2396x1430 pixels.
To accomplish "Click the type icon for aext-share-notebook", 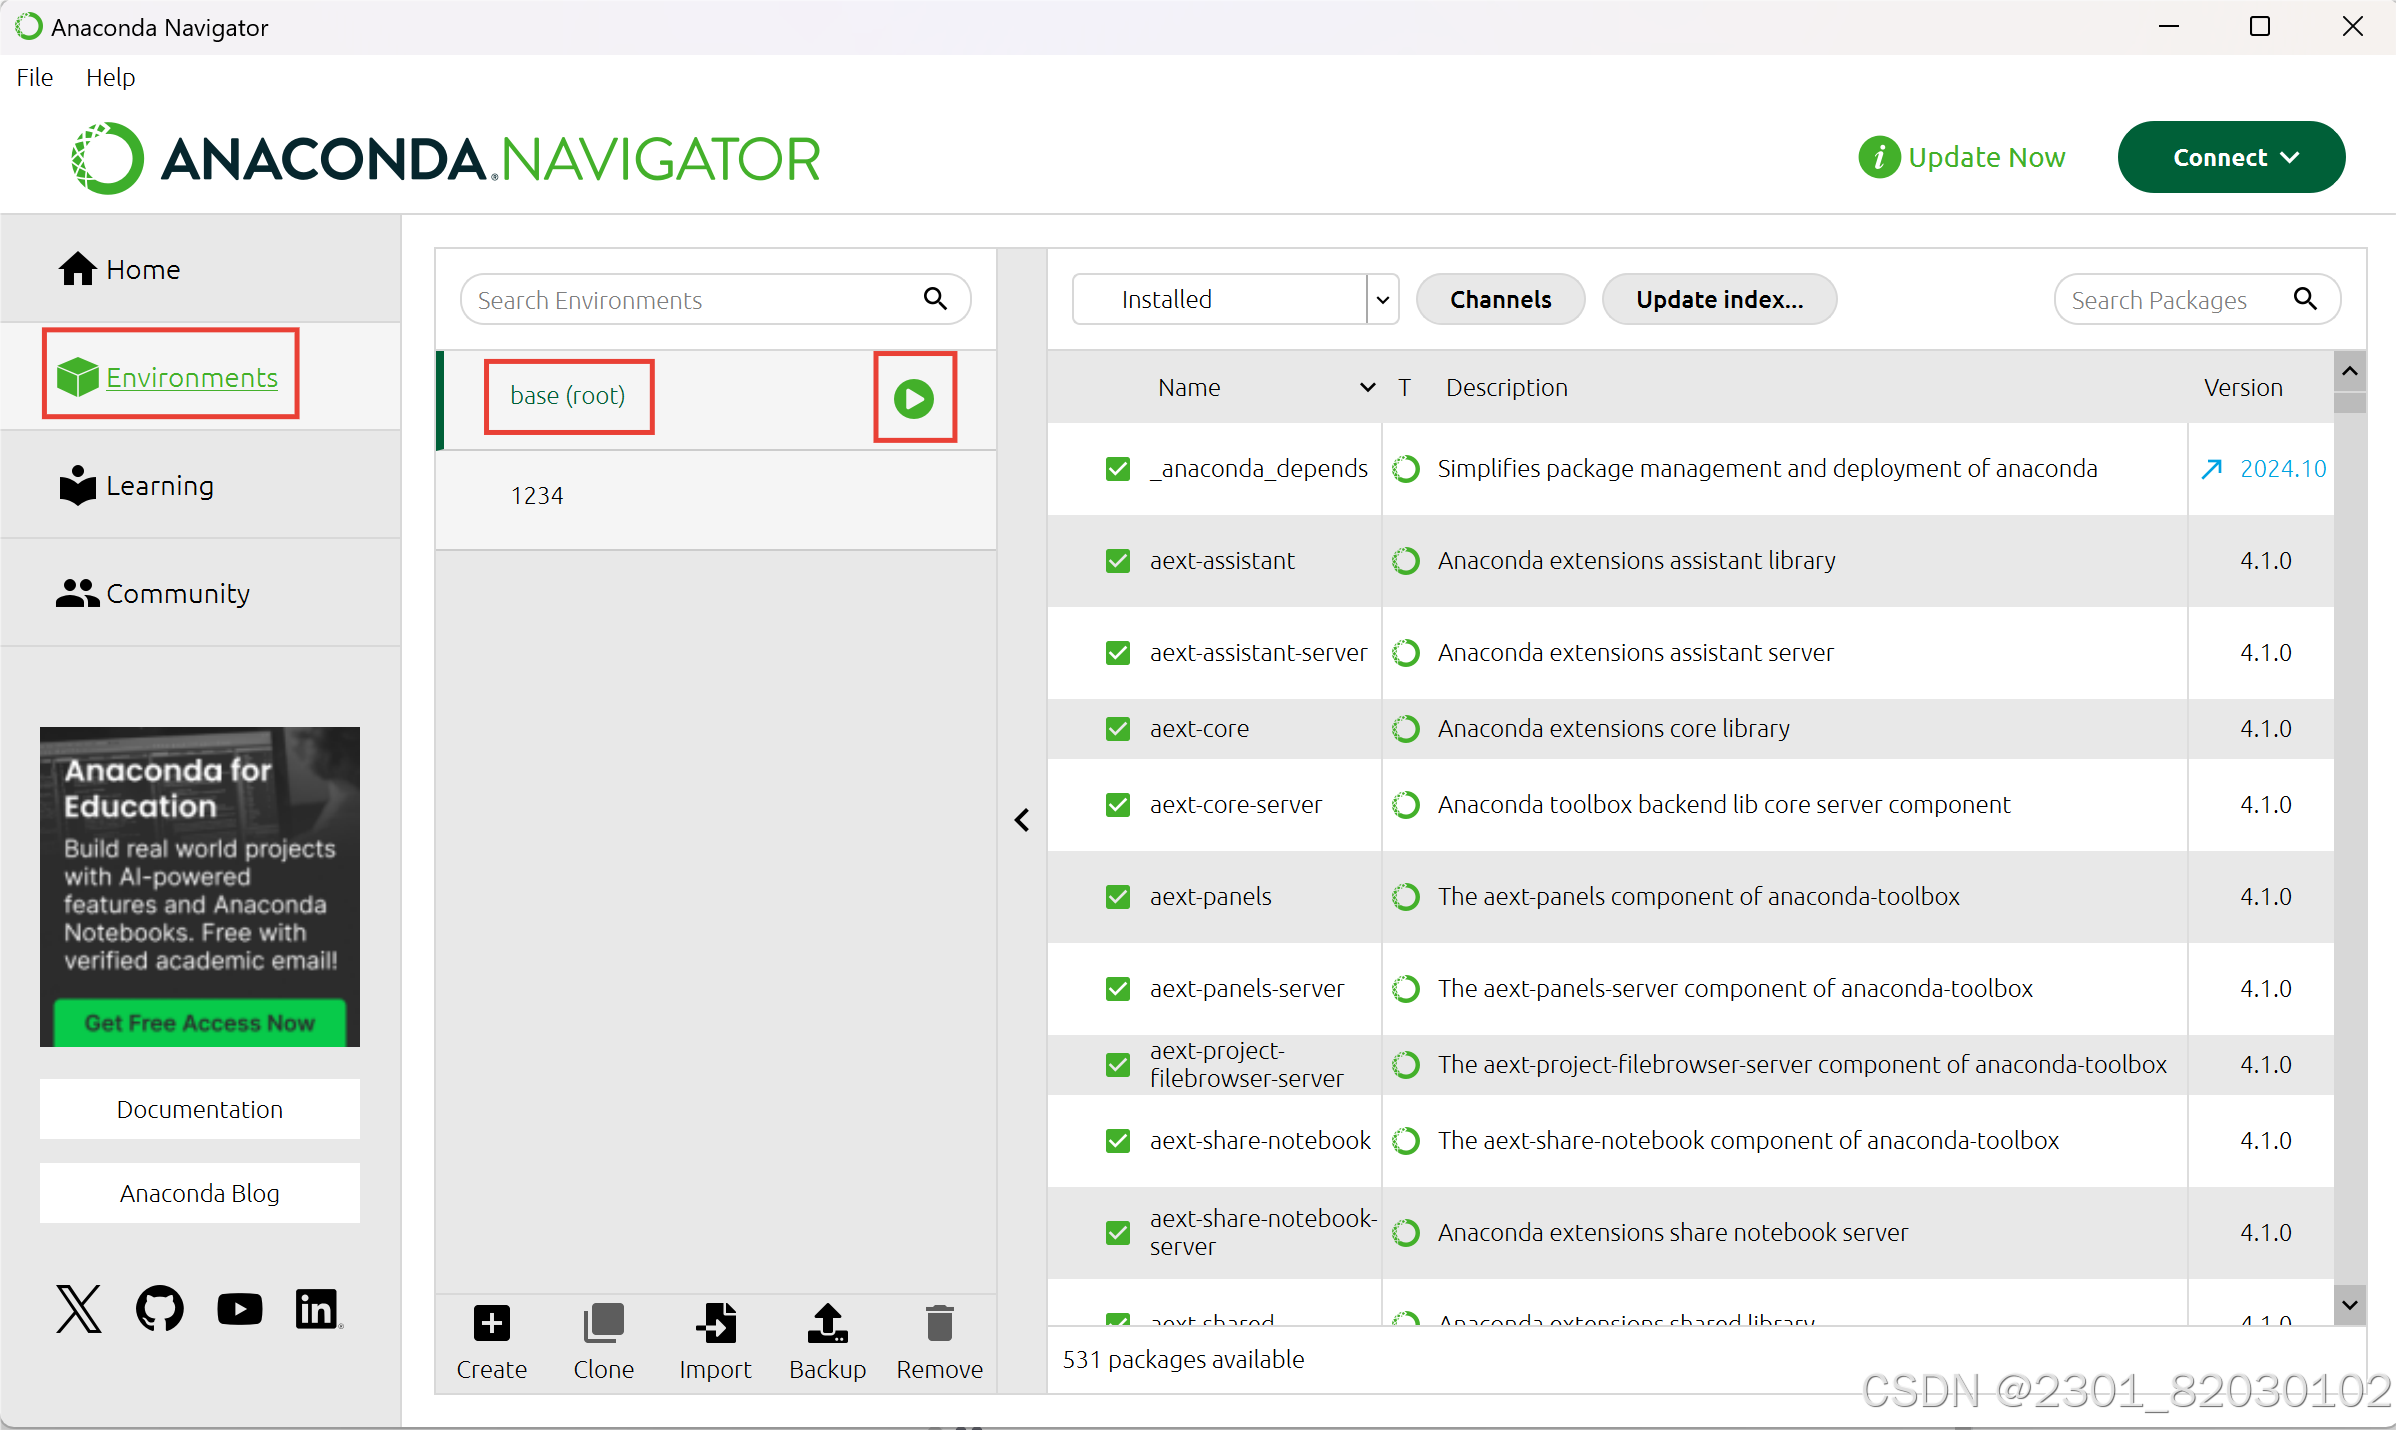I will (1406, 1140).
